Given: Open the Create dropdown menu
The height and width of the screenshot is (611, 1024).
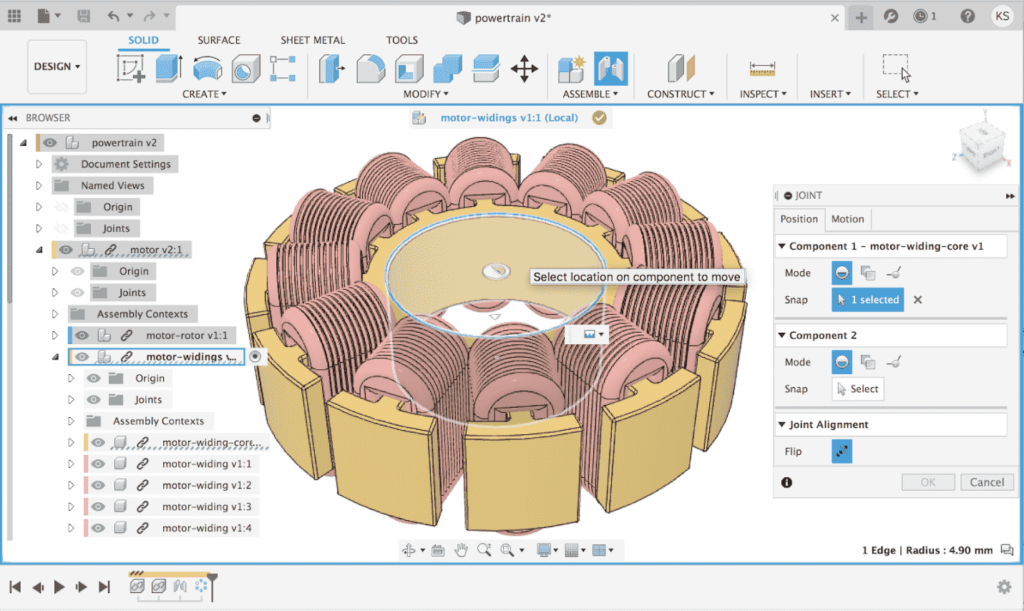Looking at the screenshot, I should tap(204, 93).
